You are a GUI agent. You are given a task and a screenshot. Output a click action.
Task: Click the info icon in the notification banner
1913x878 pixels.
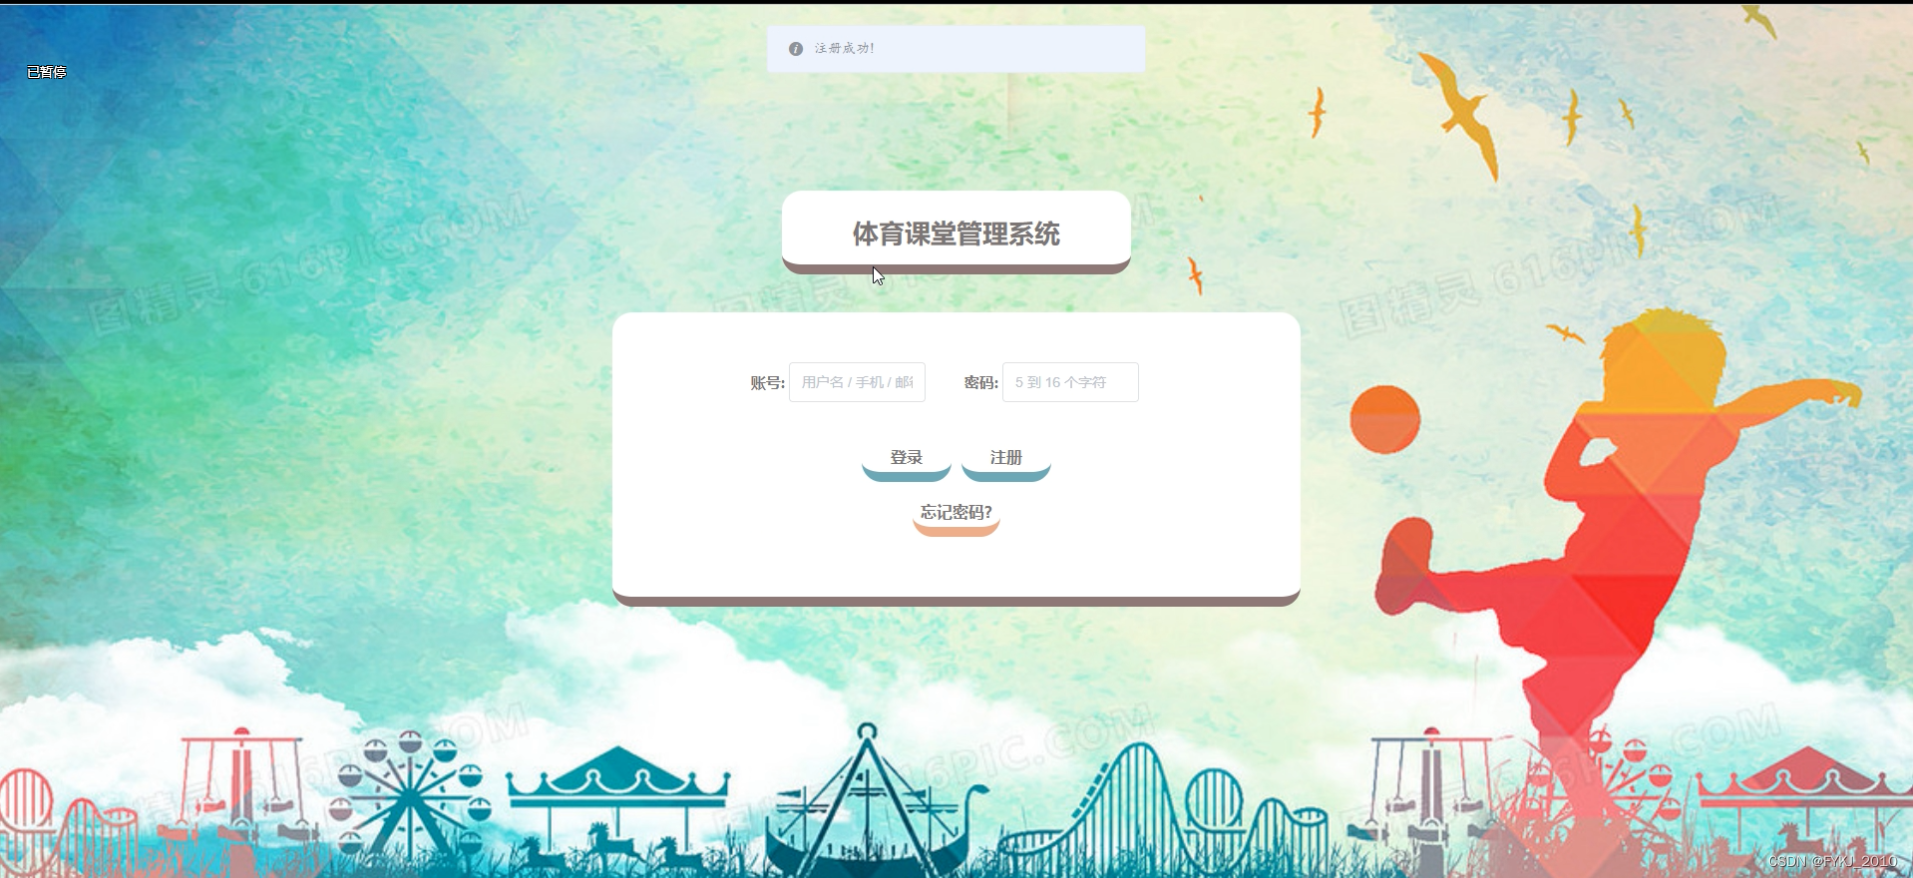point(796,49)
